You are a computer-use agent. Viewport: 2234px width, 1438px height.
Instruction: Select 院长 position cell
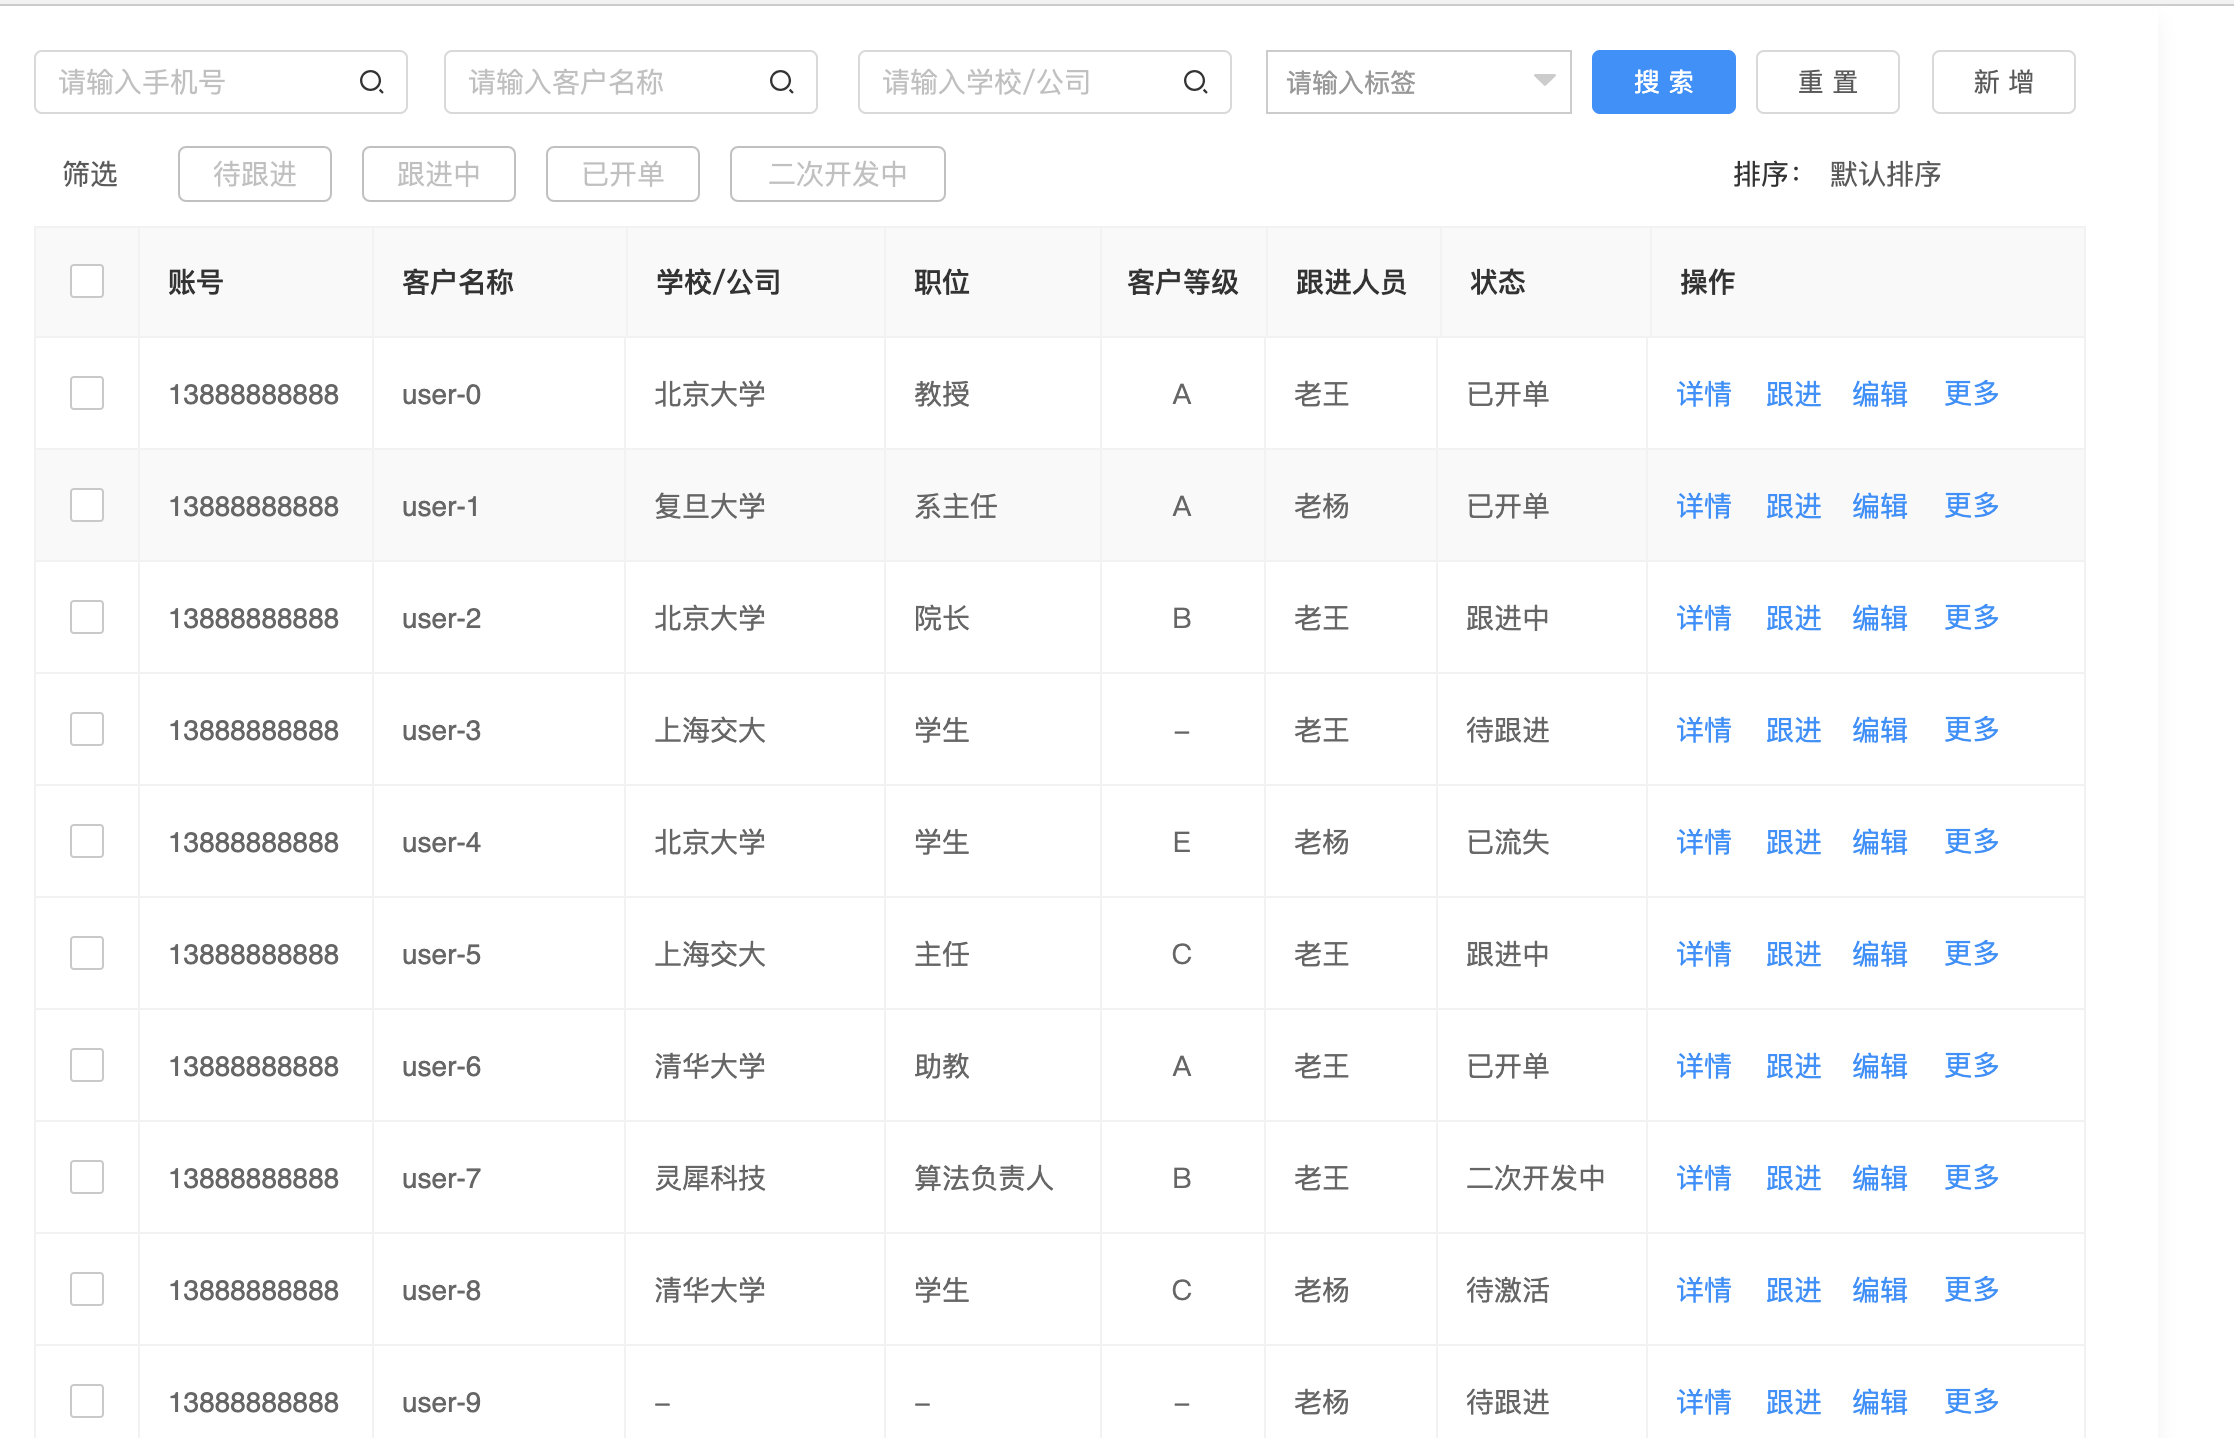point(942,618)
